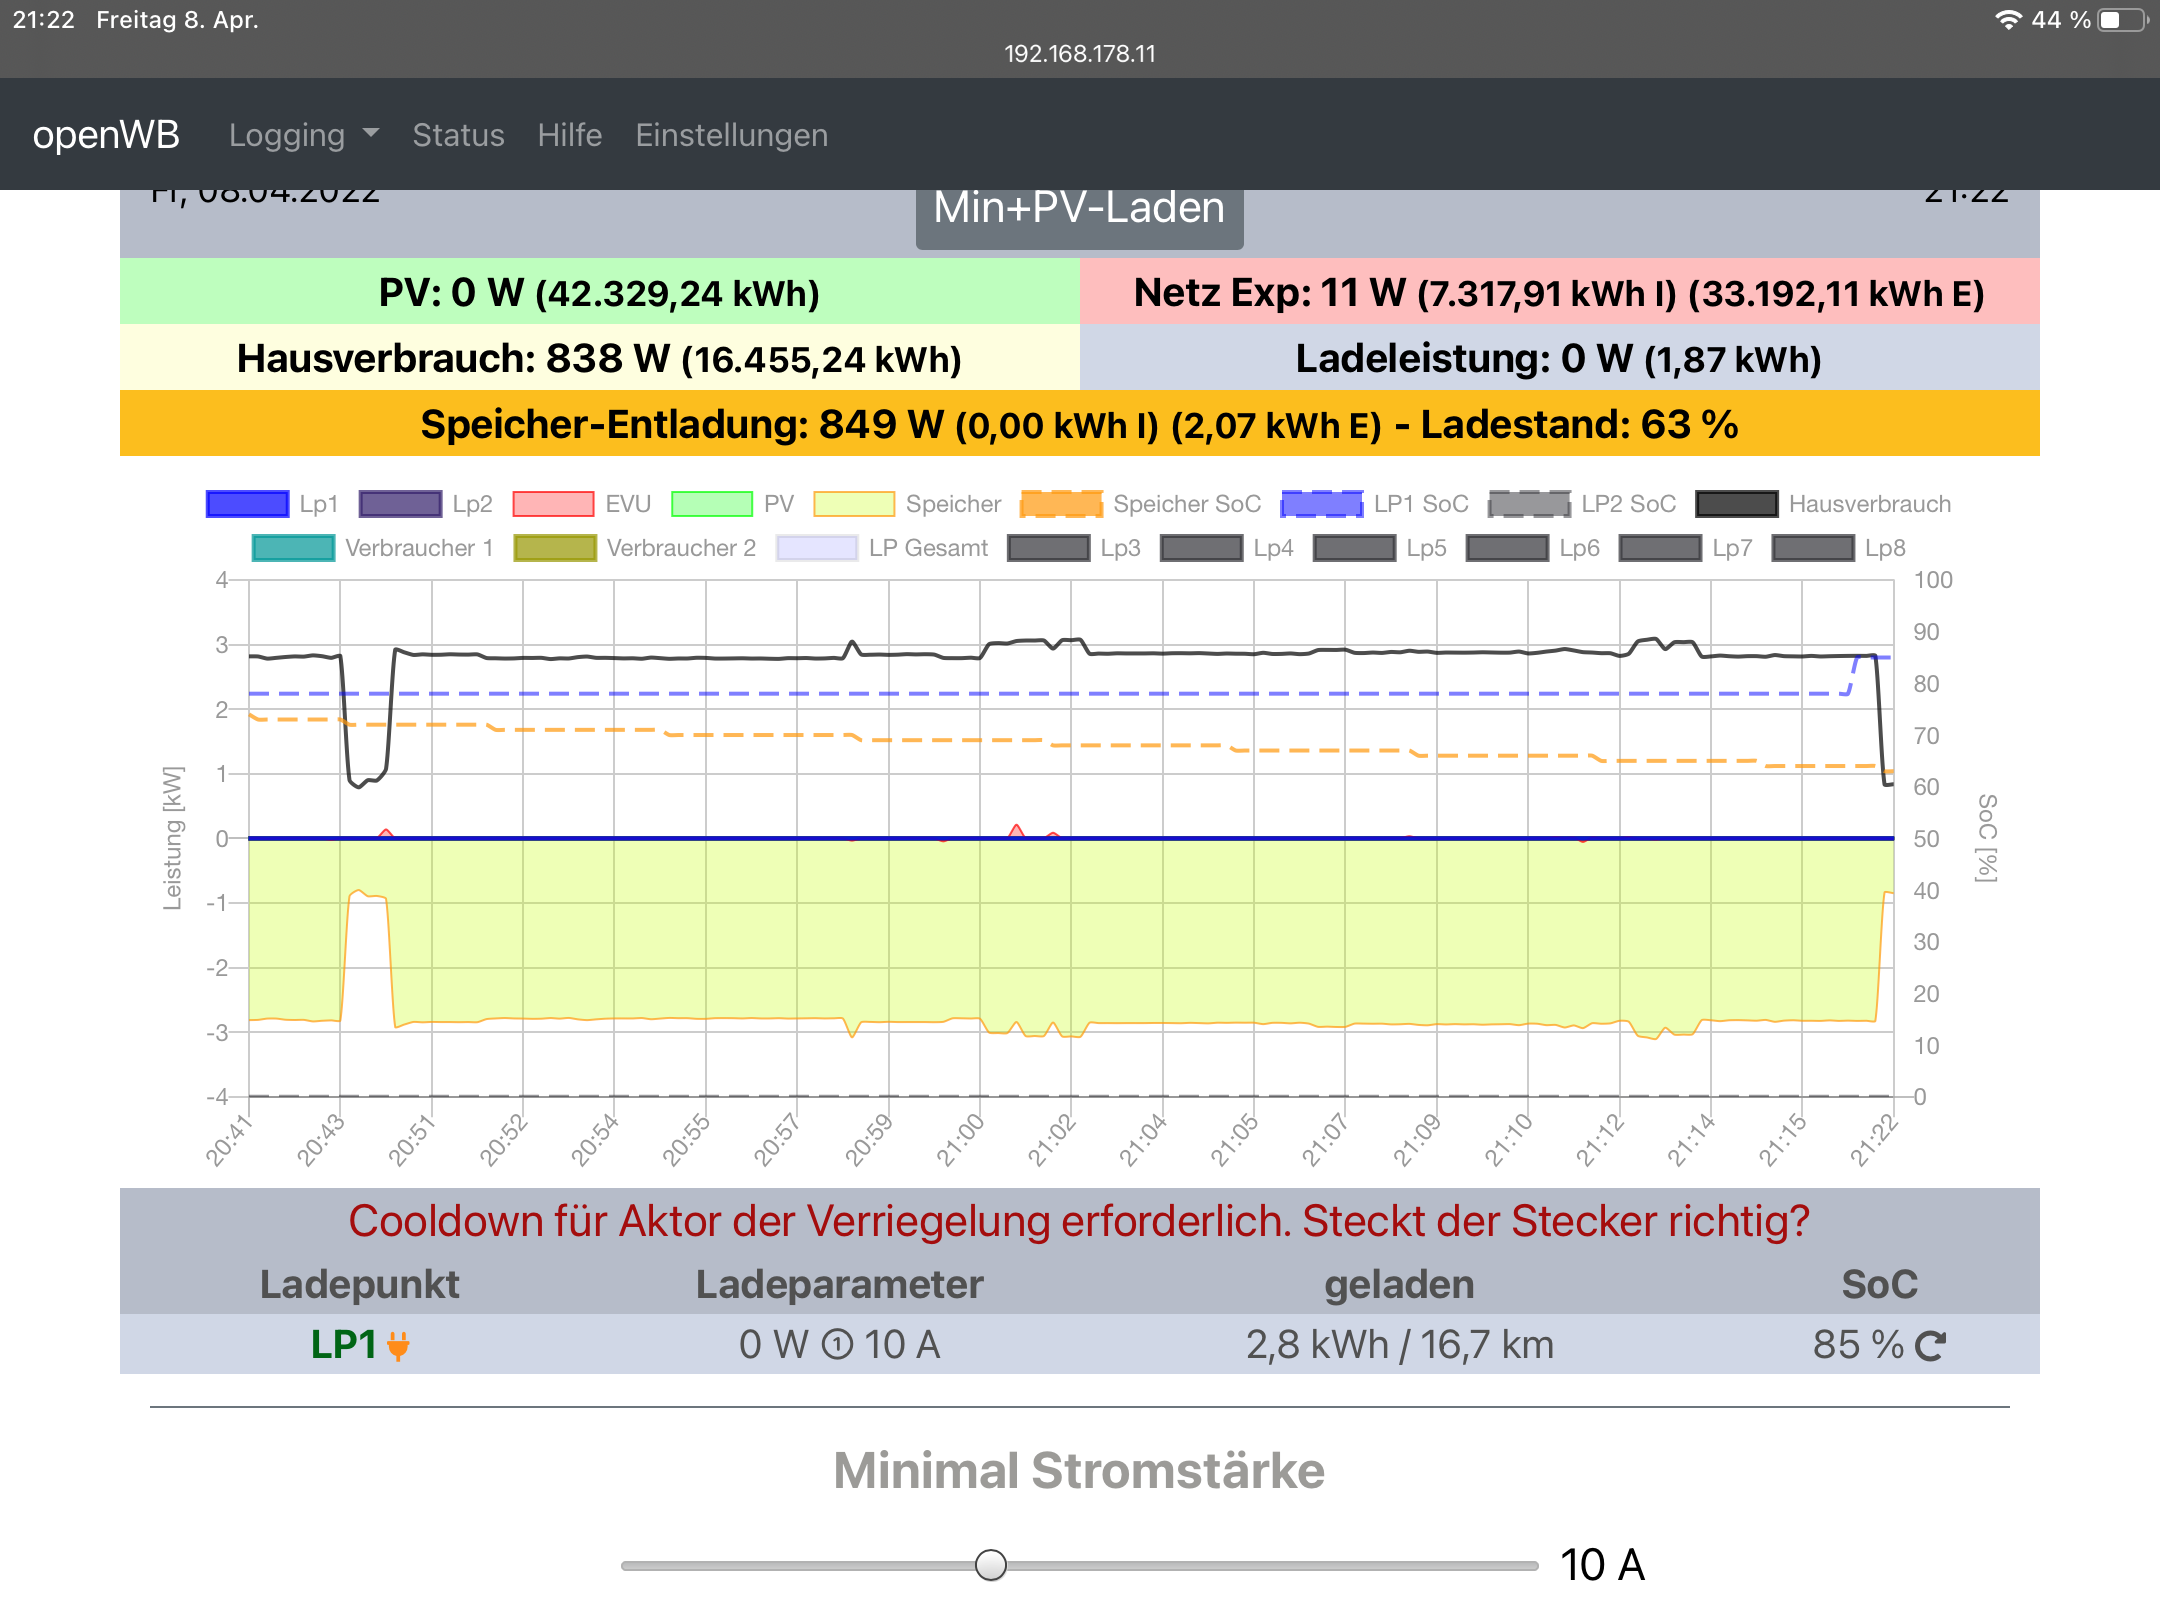Image resolution: width=2160 pixels, height=1620 pixels.
Task: Toggle the Speicher SoC legend swatch
Action: pyautogui.click(x=1061, y=504)
